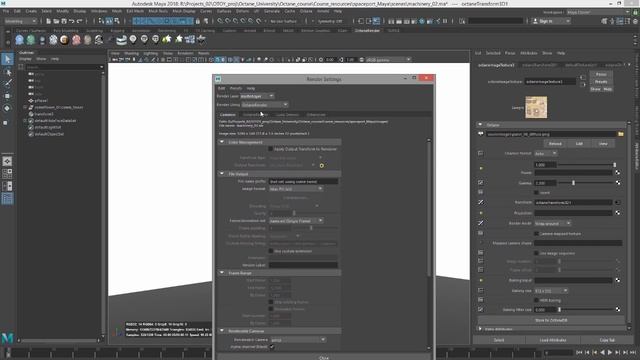
Task: Click the green second icon on the Octane shelf
Action: click(31, 40)
